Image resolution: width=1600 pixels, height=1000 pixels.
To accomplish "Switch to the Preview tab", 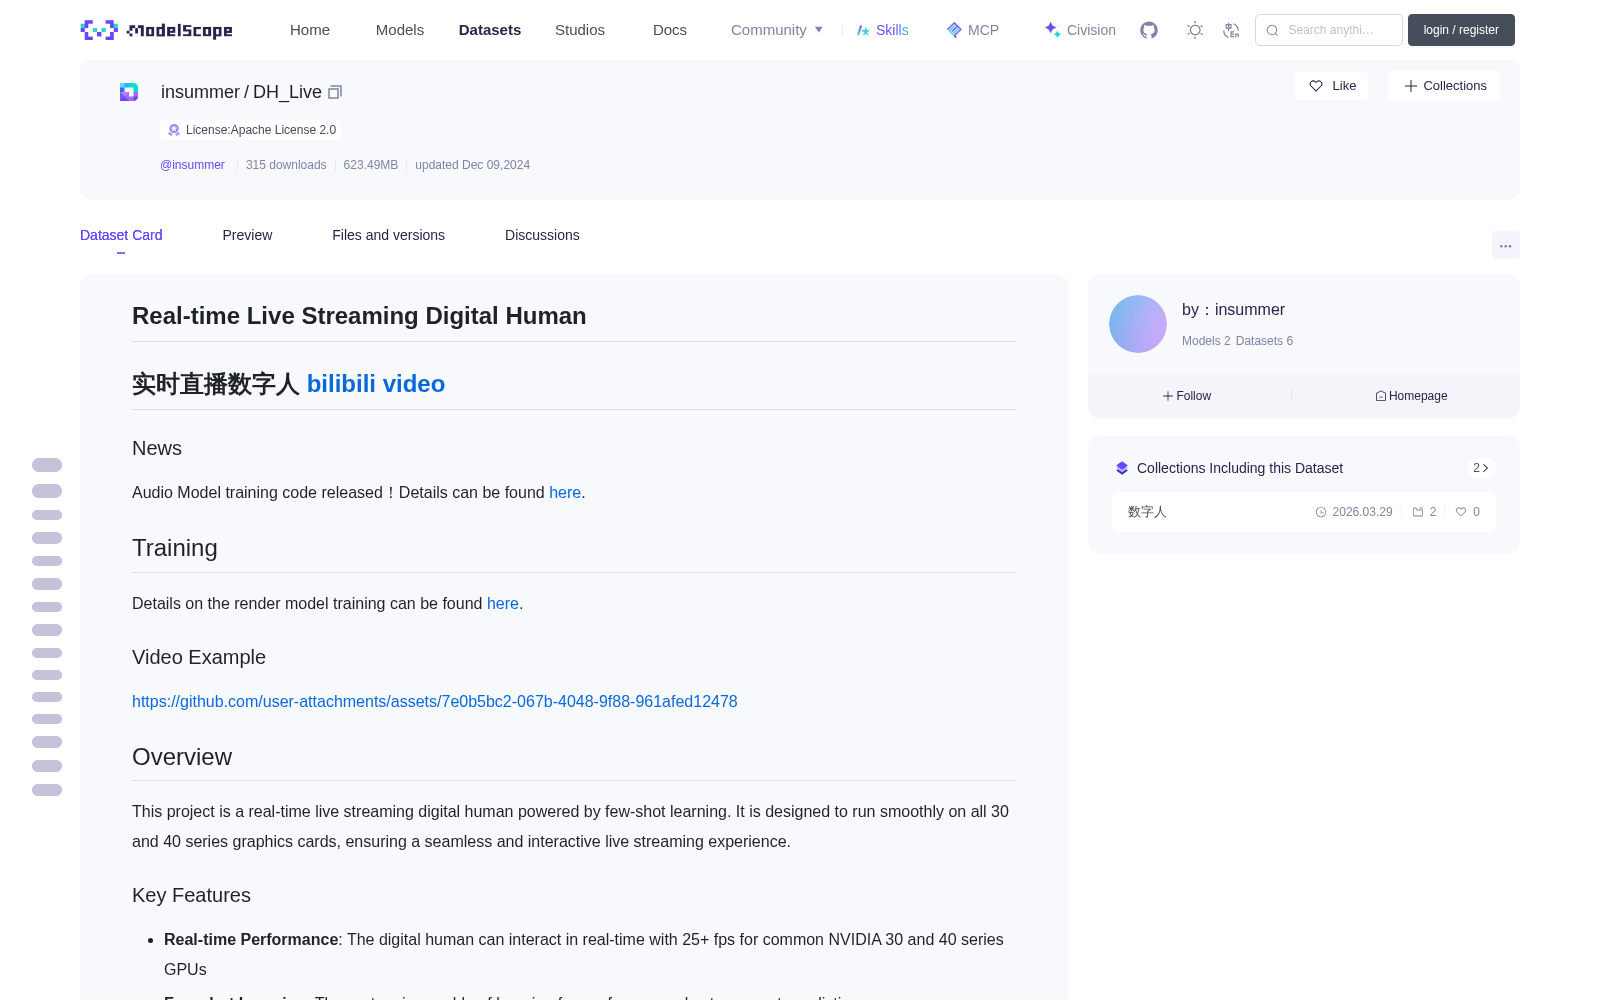I will 247,235.
